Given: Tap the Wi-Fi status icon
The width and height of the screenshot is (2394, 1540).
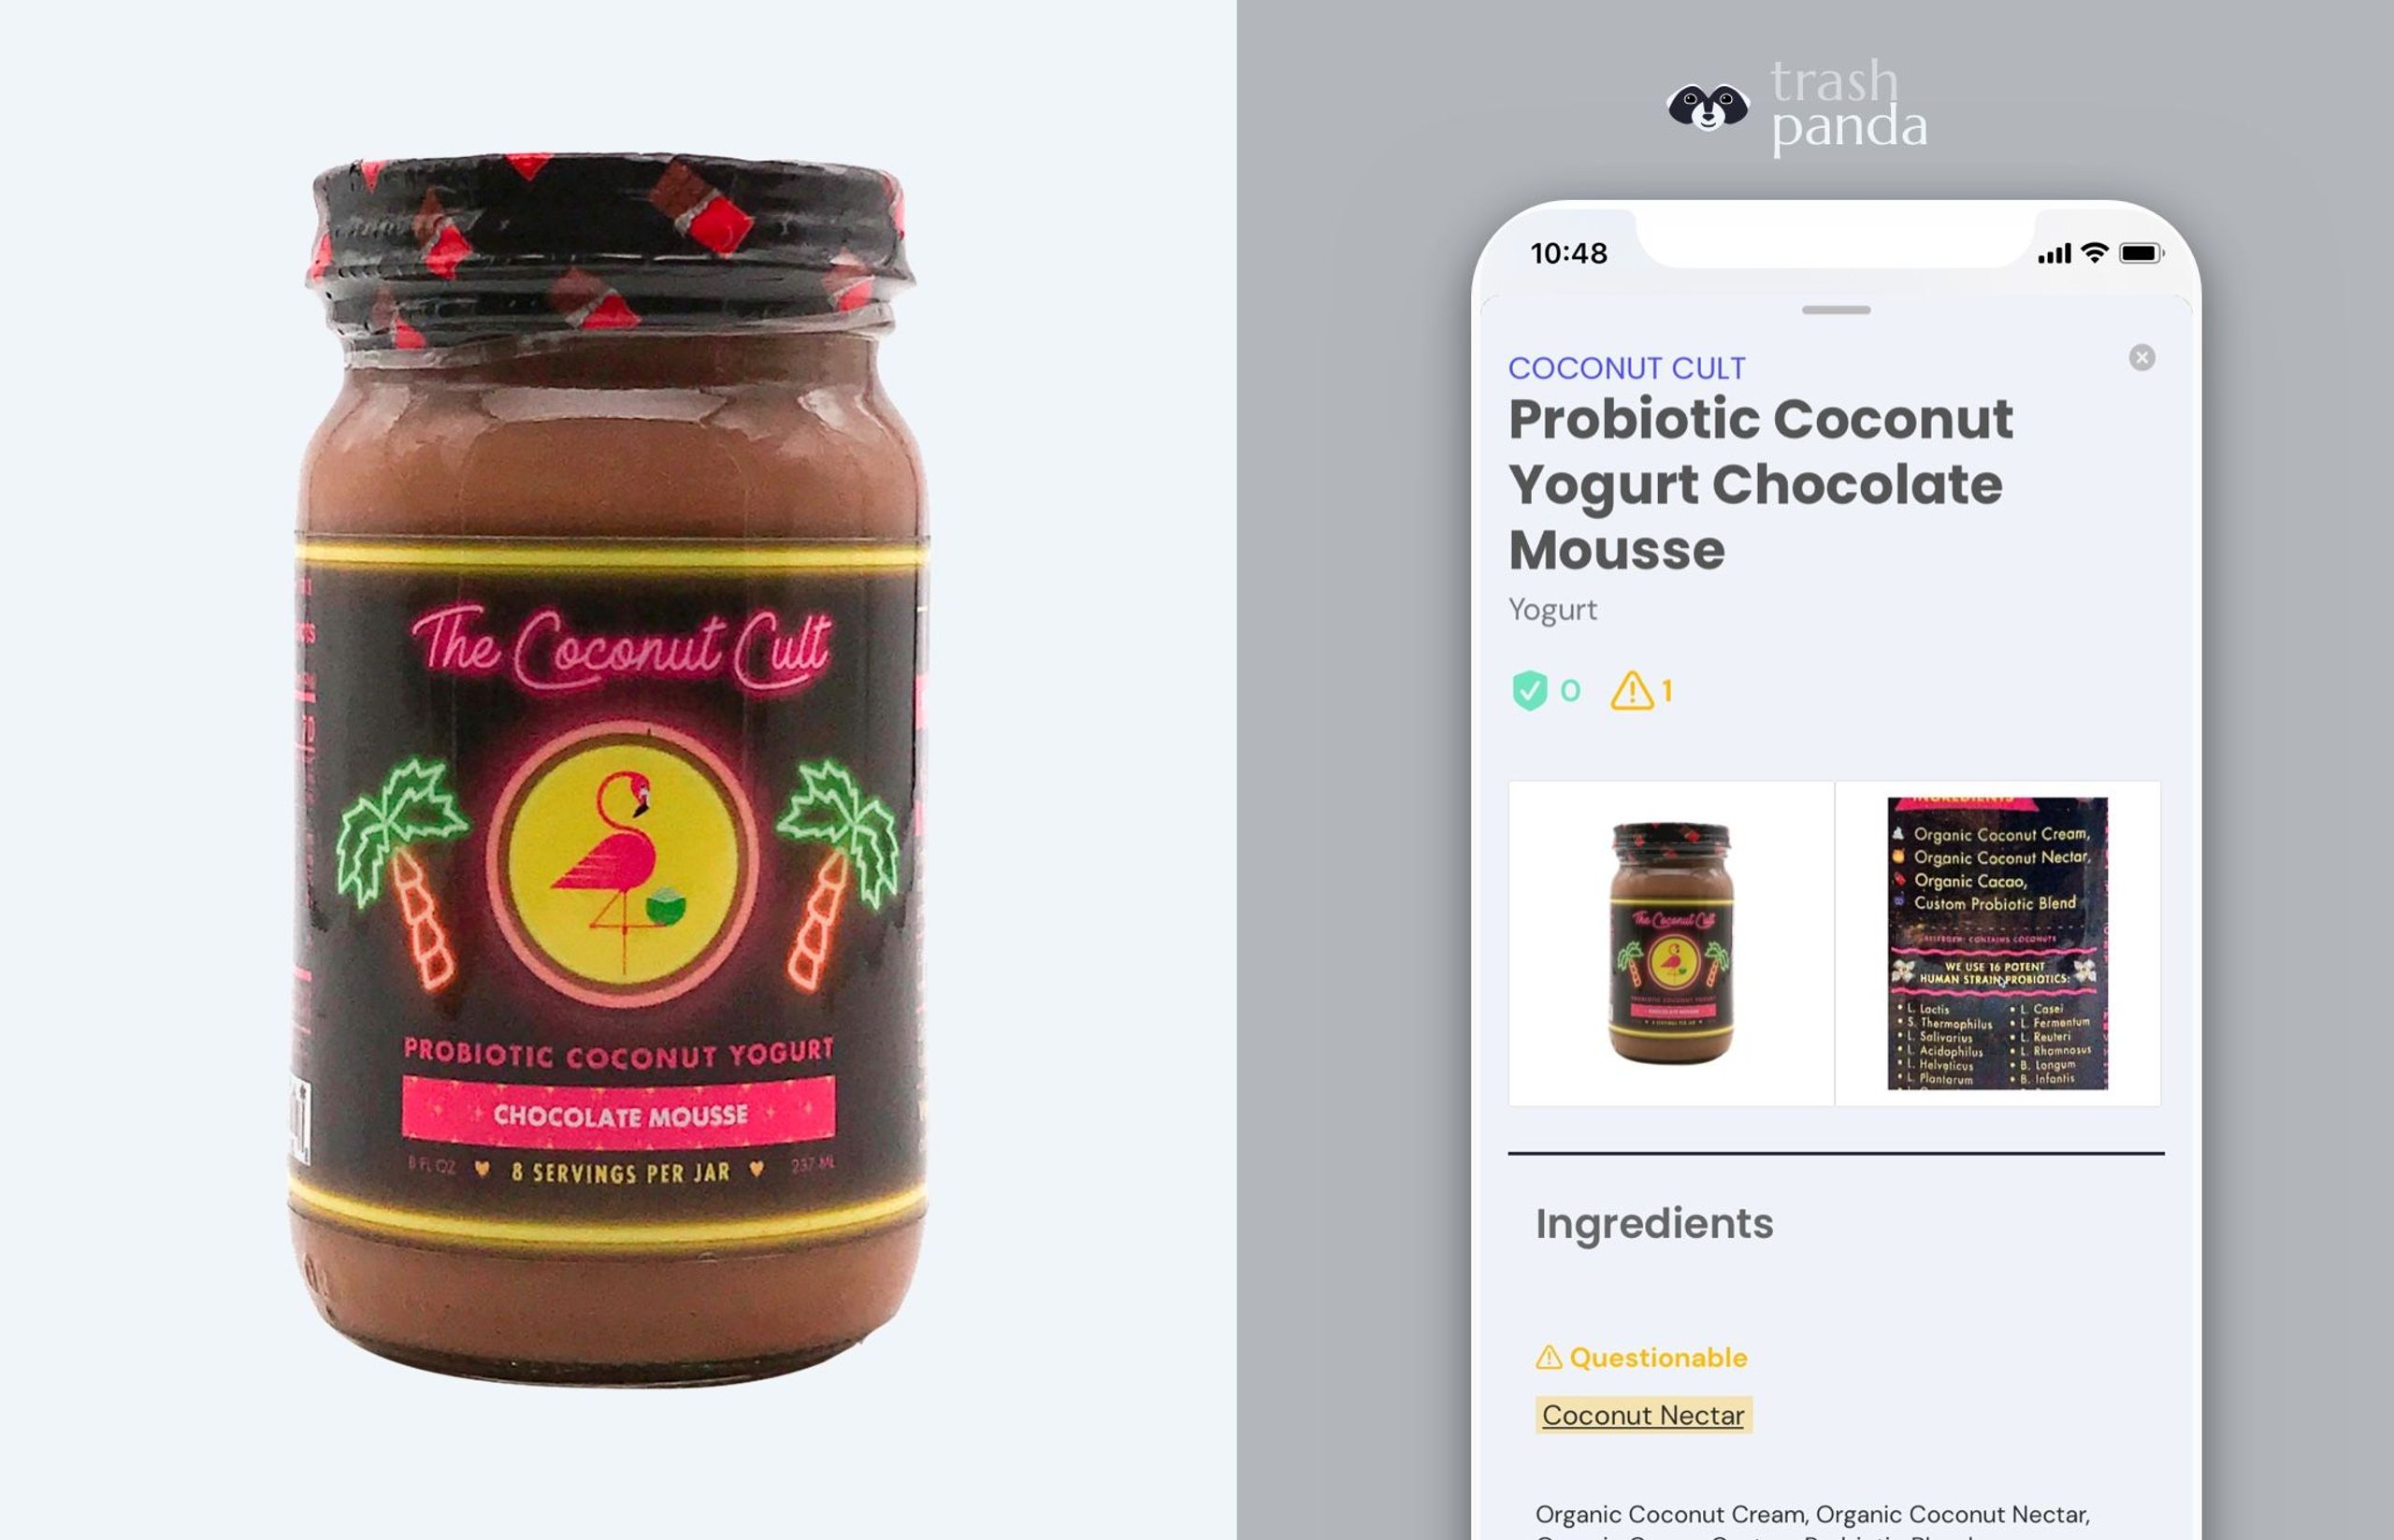Looking at the screenshot, I should pyautogui.click(x=2093, y=253).
